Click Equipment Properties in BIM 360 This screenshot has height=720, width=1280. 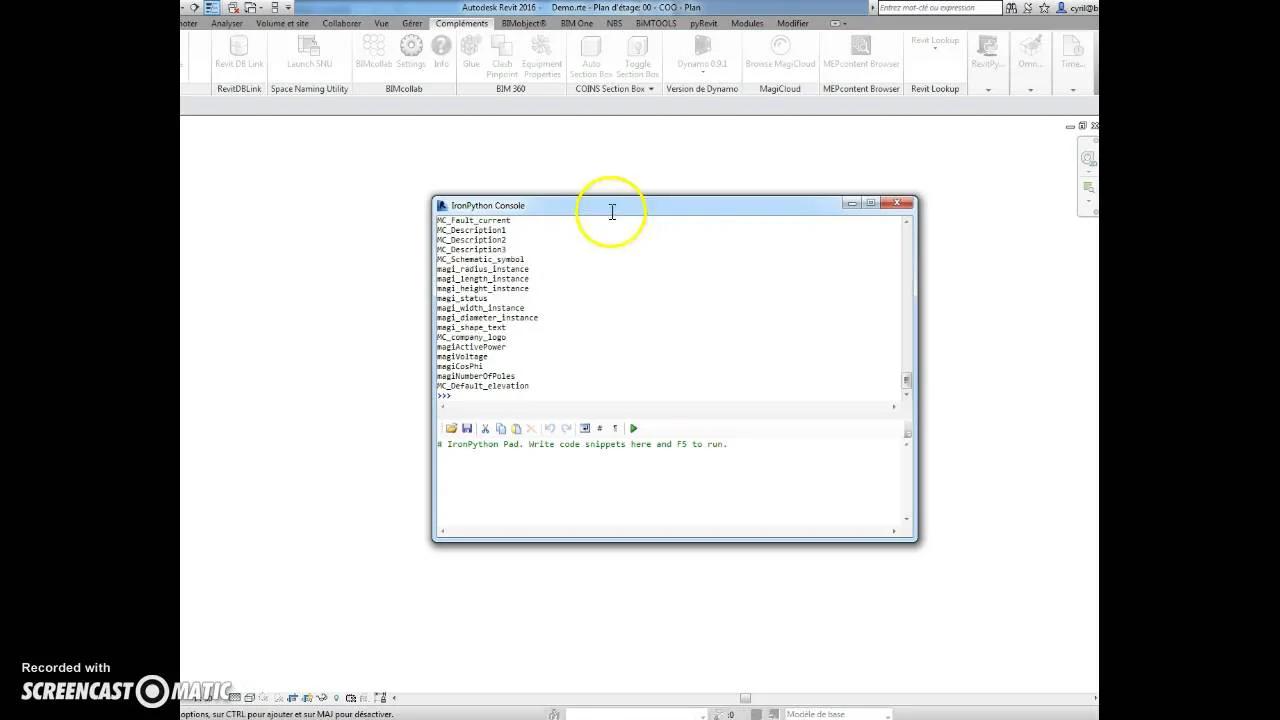click(542, 55)
